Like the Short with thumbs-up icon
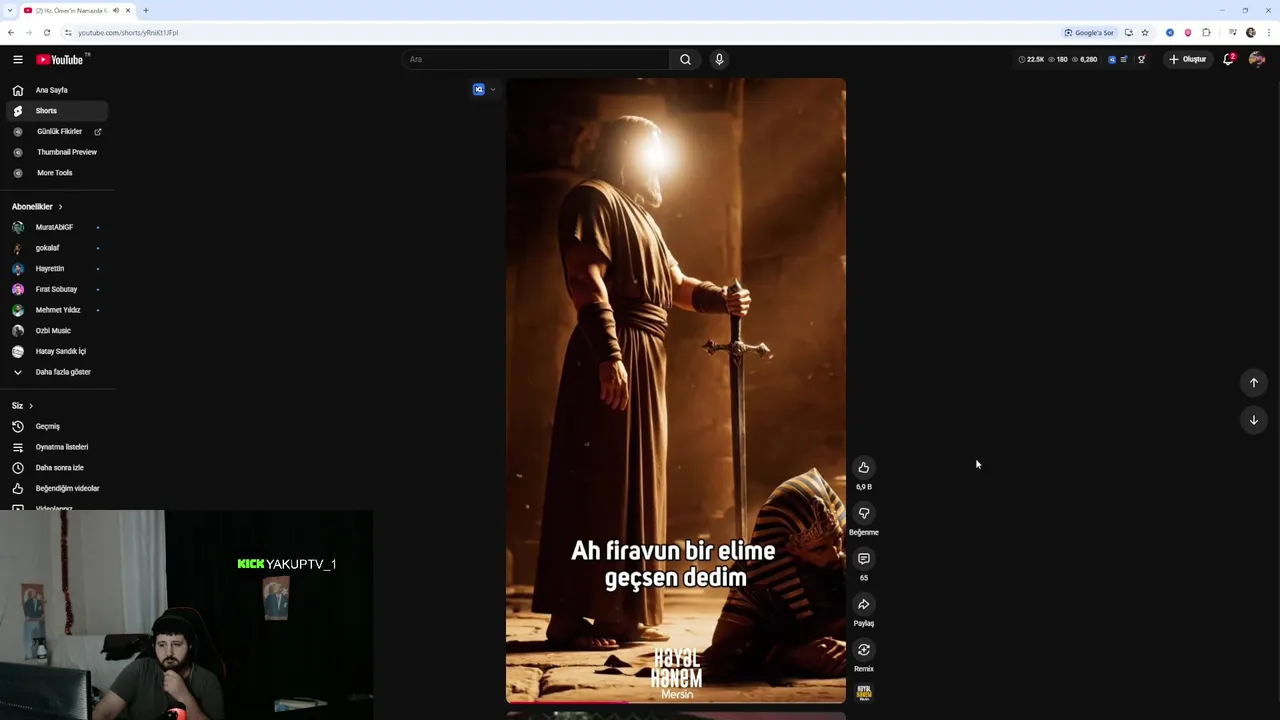This screenshot has width=1280, height=720. (x=864, y=467)
